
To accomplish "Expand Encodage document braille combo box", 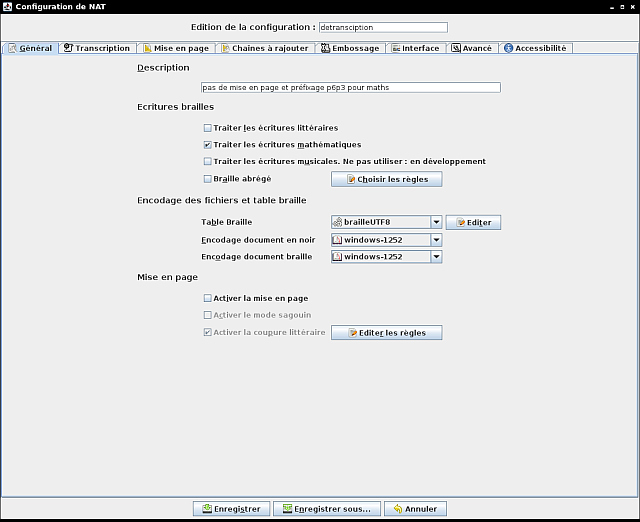I will (x=436, y=257).
